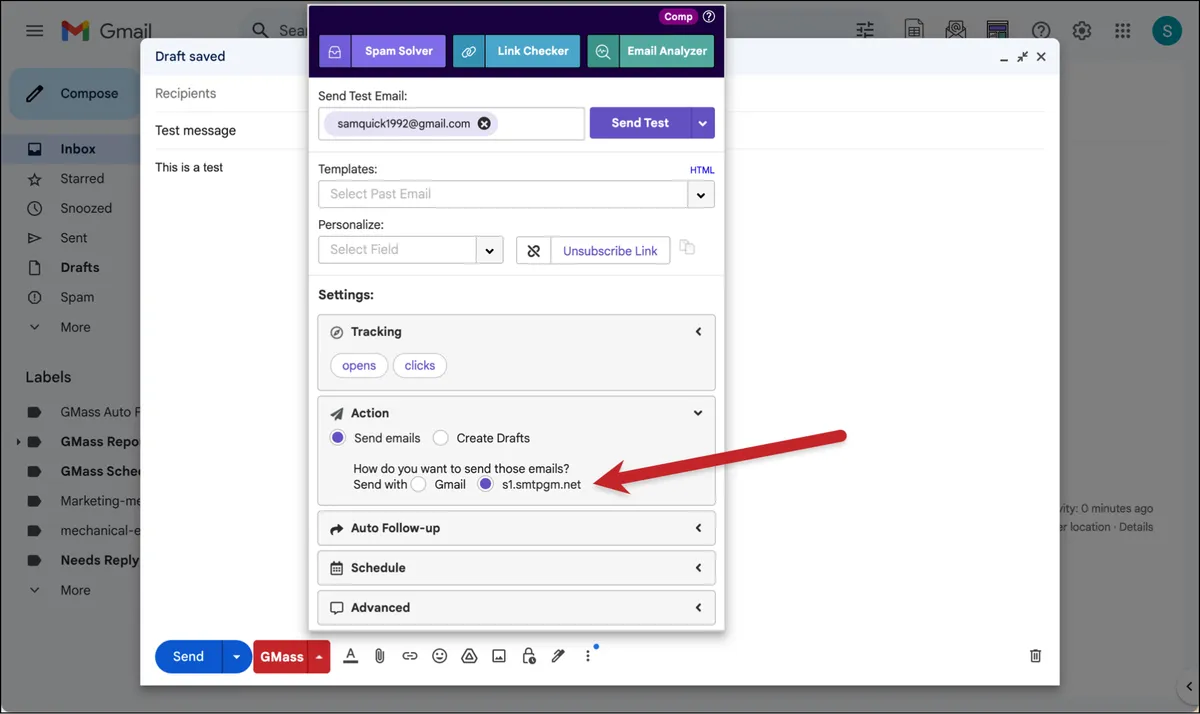Click the GMass help question mark icon
Viewport: 1200px width, 714px height.
click(709, 17)
